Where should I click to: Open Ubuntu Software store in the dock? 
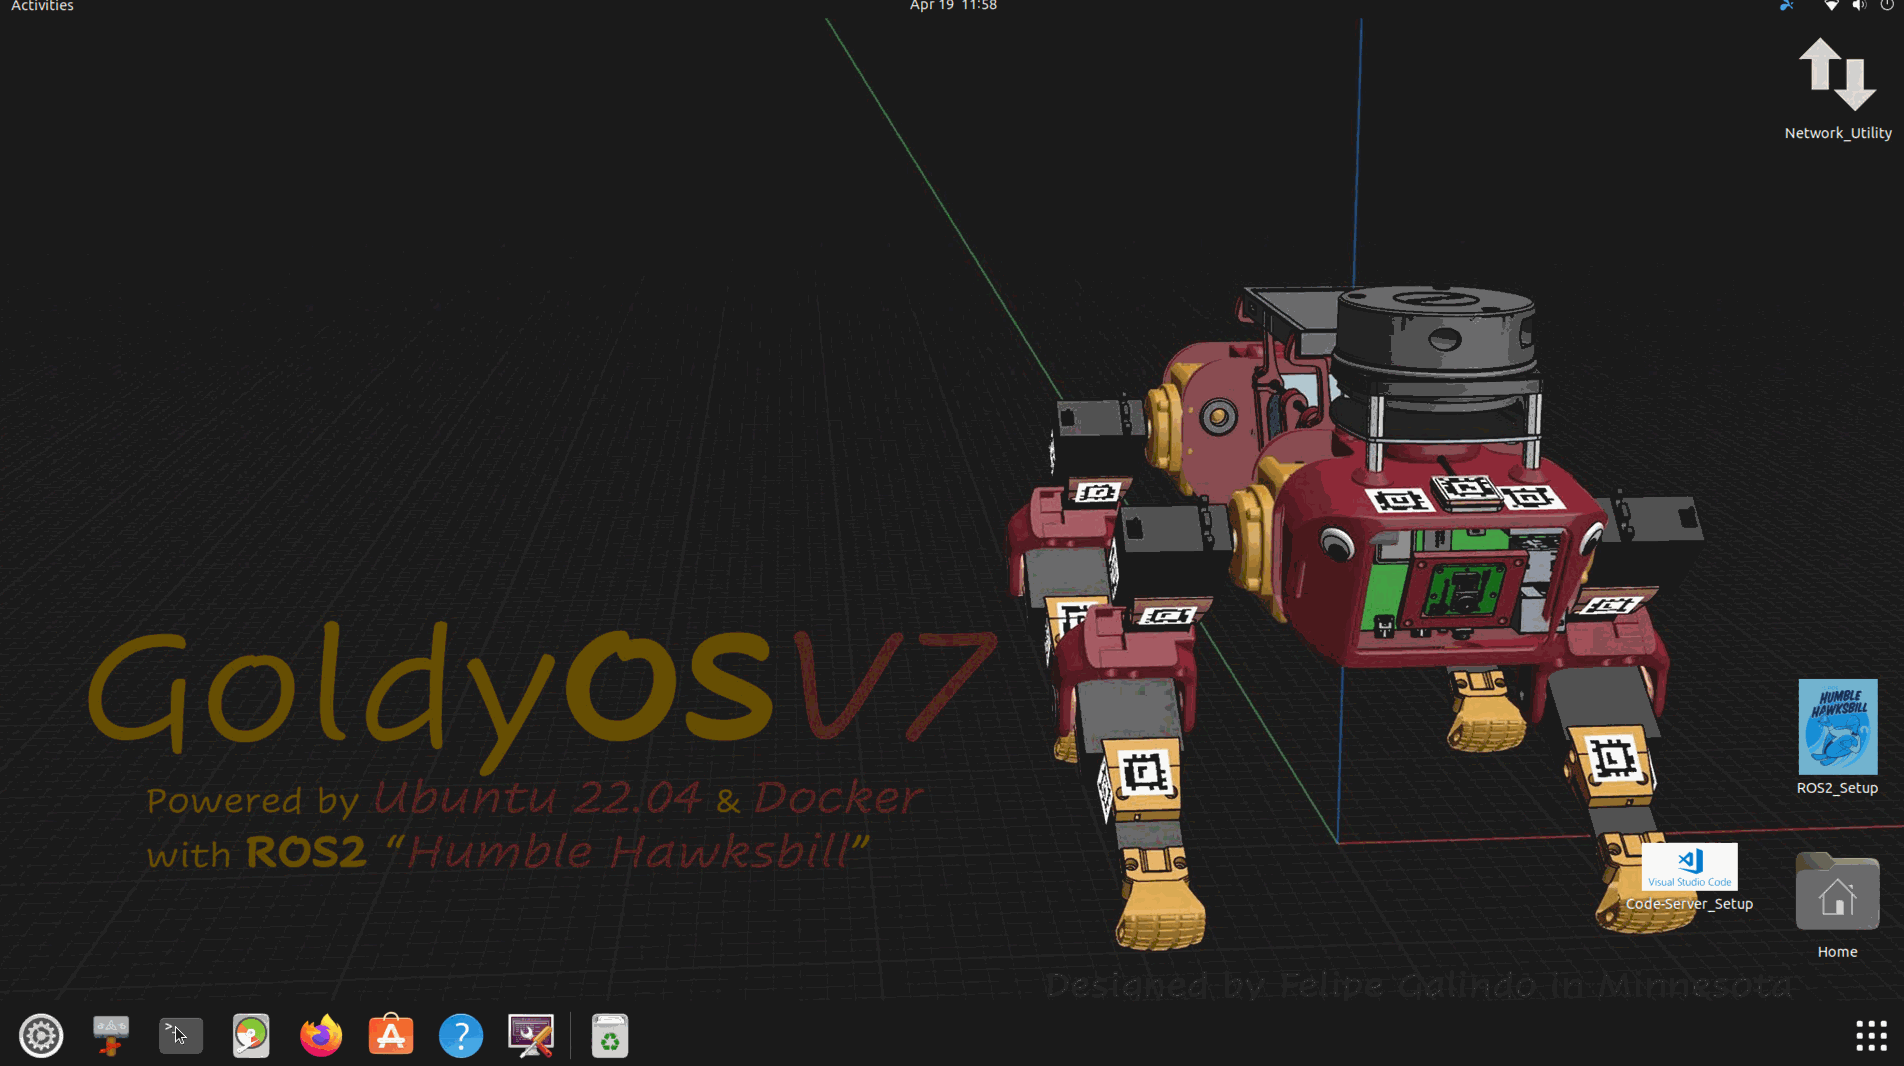point(391,1035)
